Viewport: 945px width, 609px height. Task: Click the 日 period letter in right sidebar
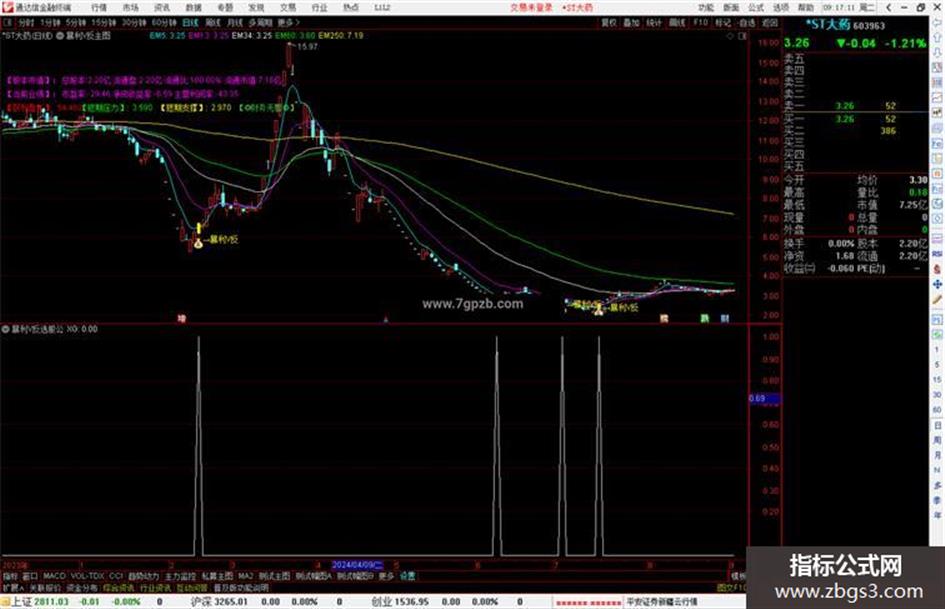tap(937, 426)
